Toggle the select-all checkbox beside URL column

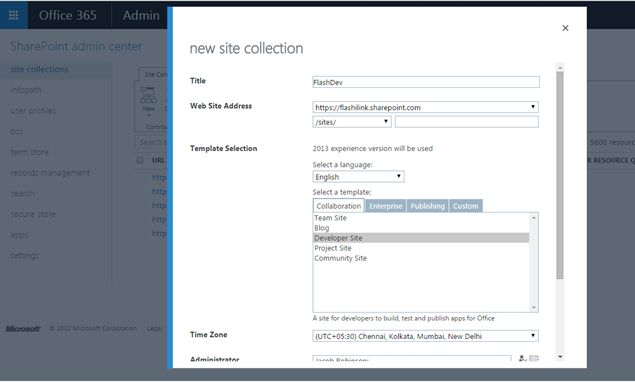coord(140,160)
